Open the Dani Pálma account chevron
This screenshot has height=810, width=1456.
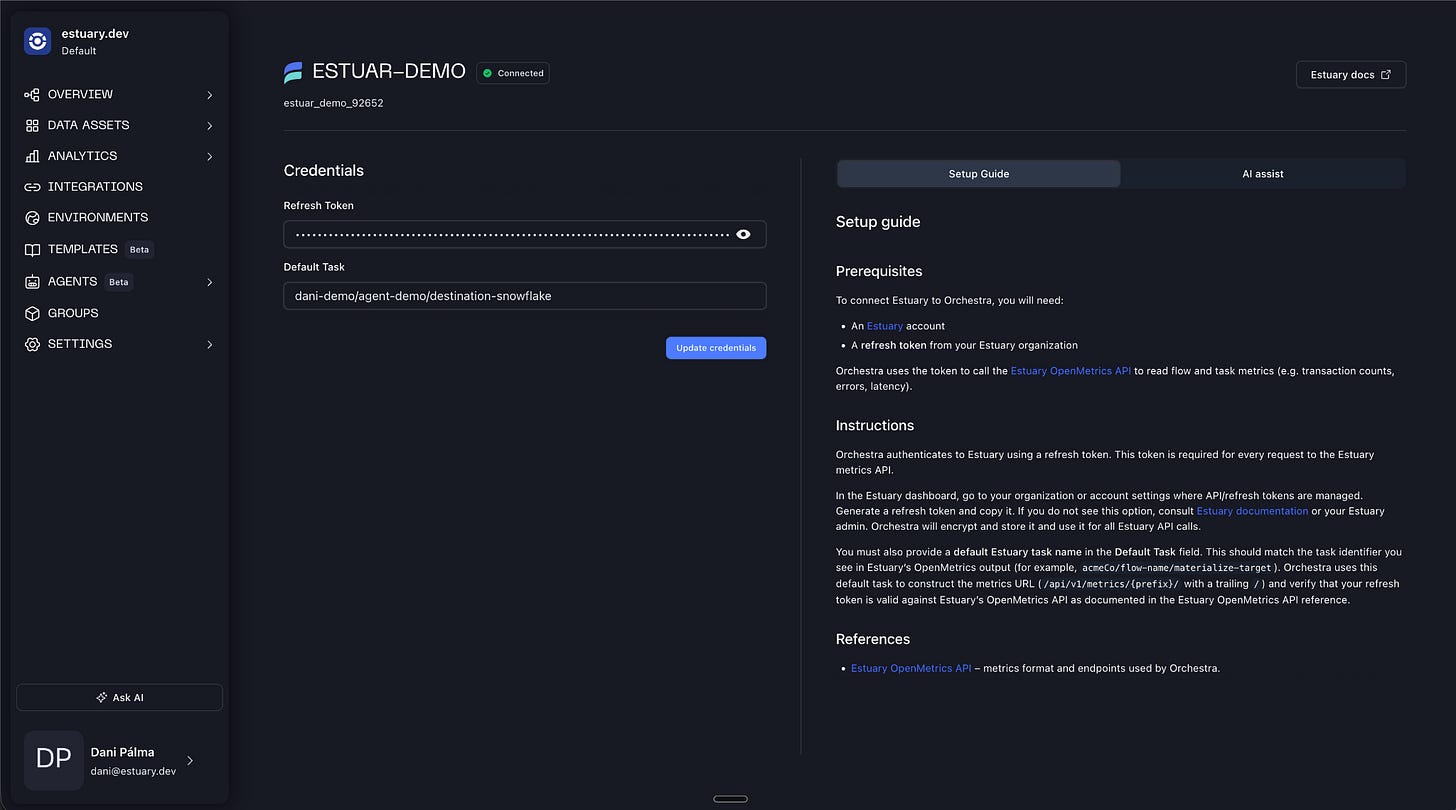[190, 761]
